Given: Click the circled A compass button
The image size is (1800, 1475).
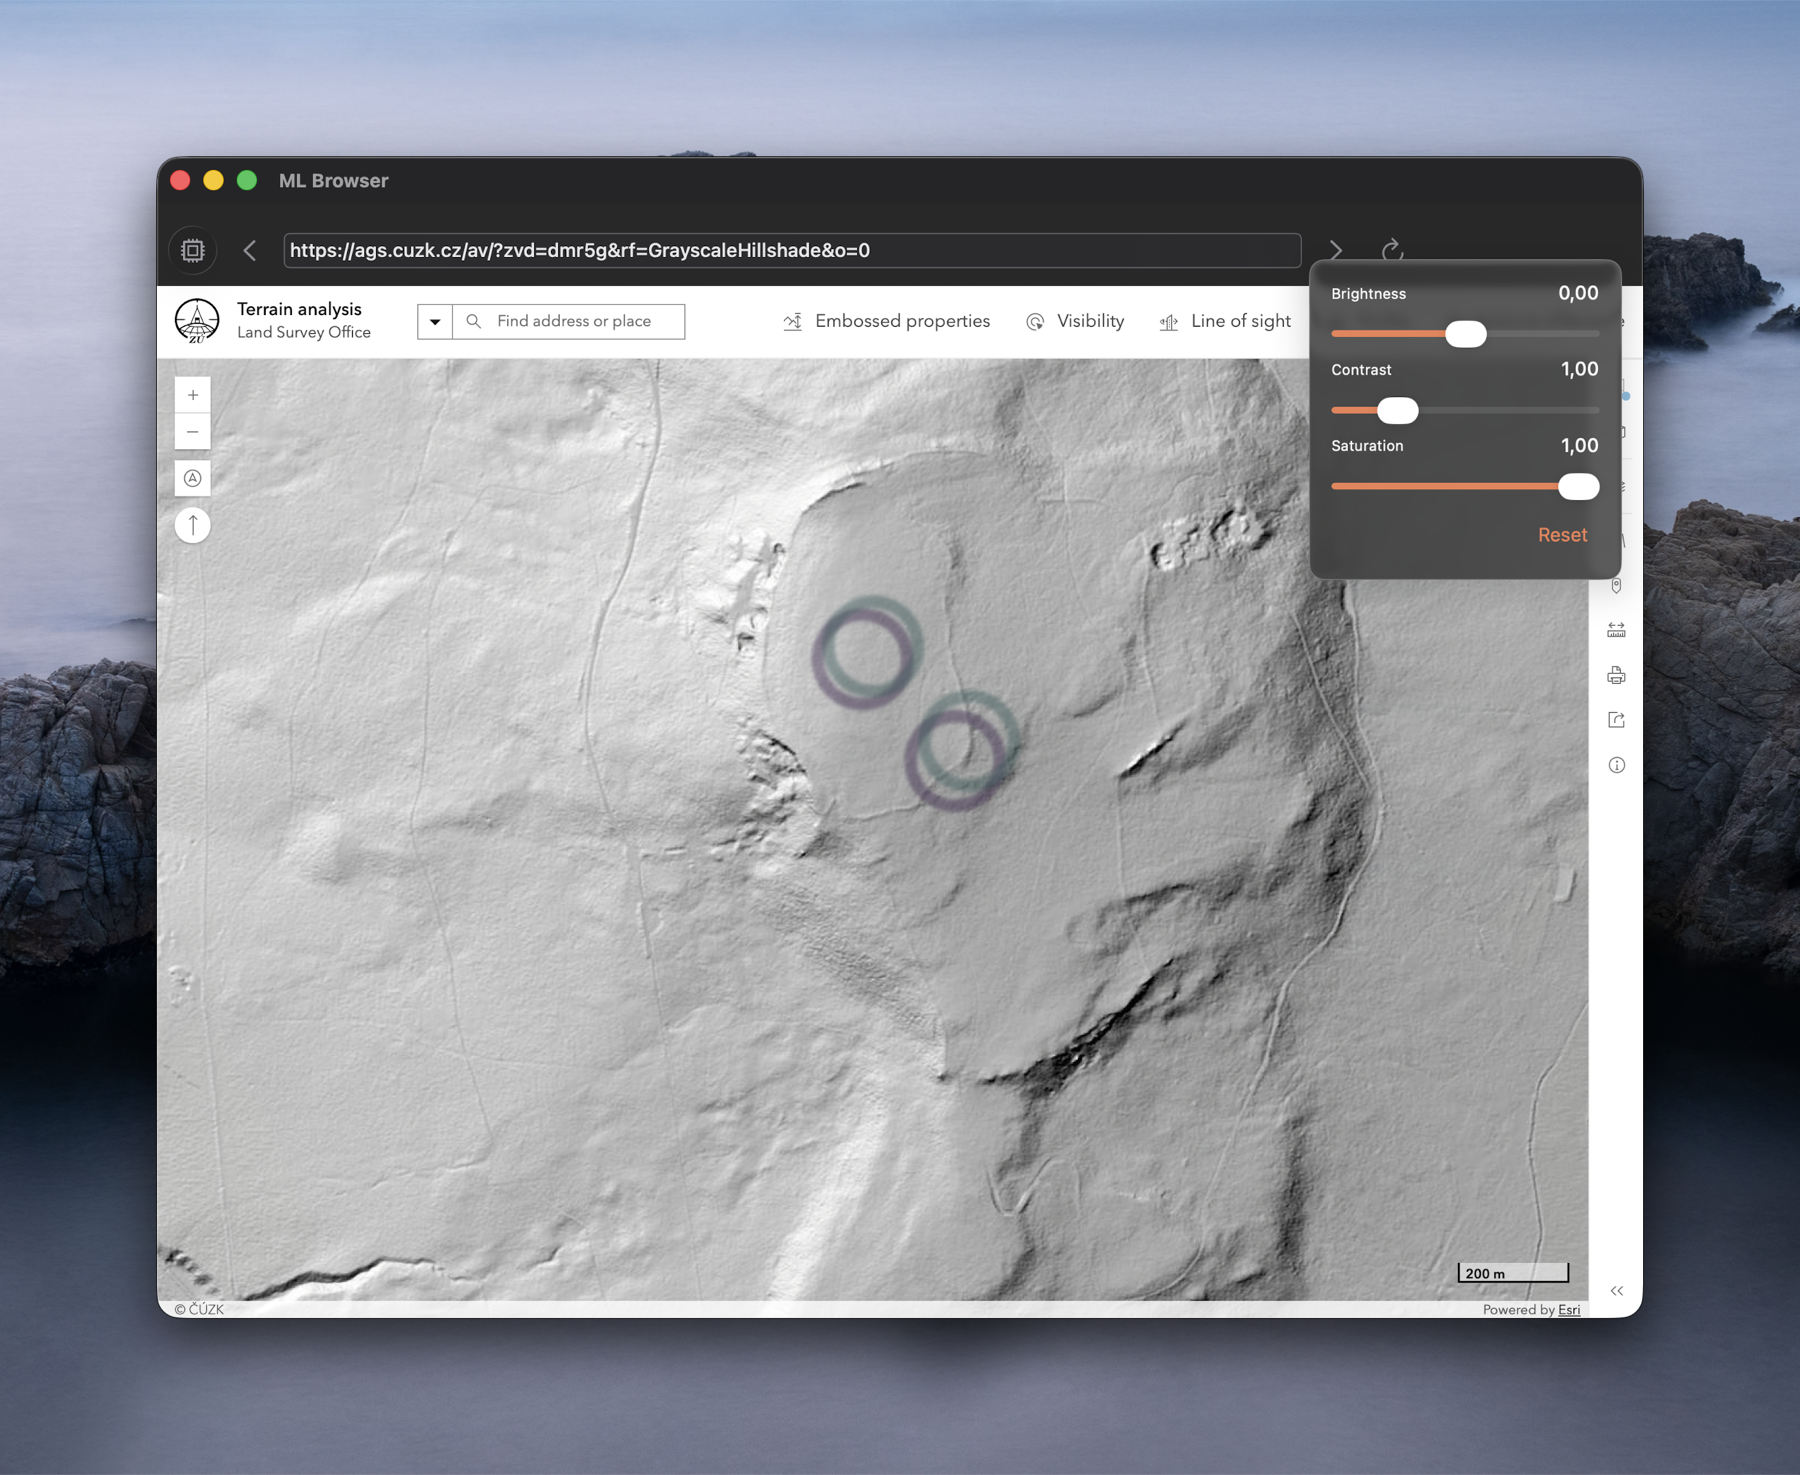Looking at the screenshot, I should 193,478.
